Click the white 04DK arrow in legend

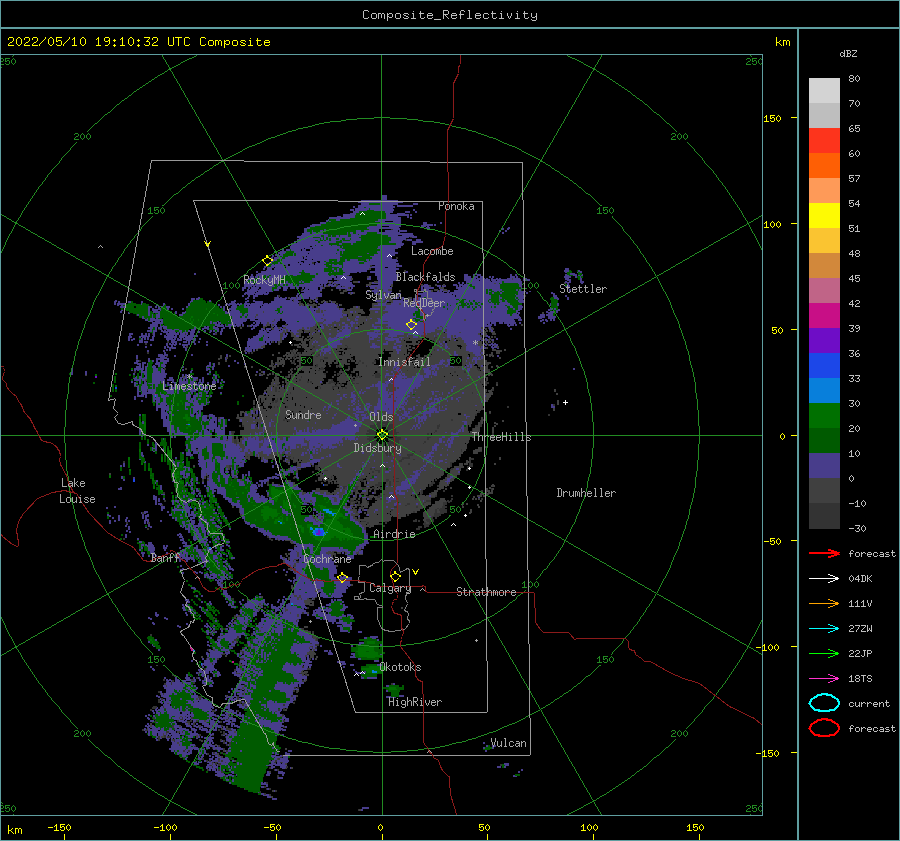(x=824, y=578)
